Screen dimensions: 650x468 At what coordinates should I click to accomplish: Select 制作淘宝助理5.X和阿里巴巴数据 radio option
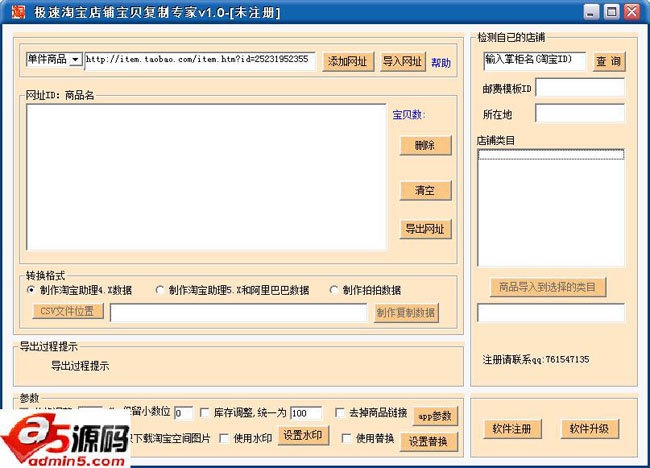(x=160, y=290)
